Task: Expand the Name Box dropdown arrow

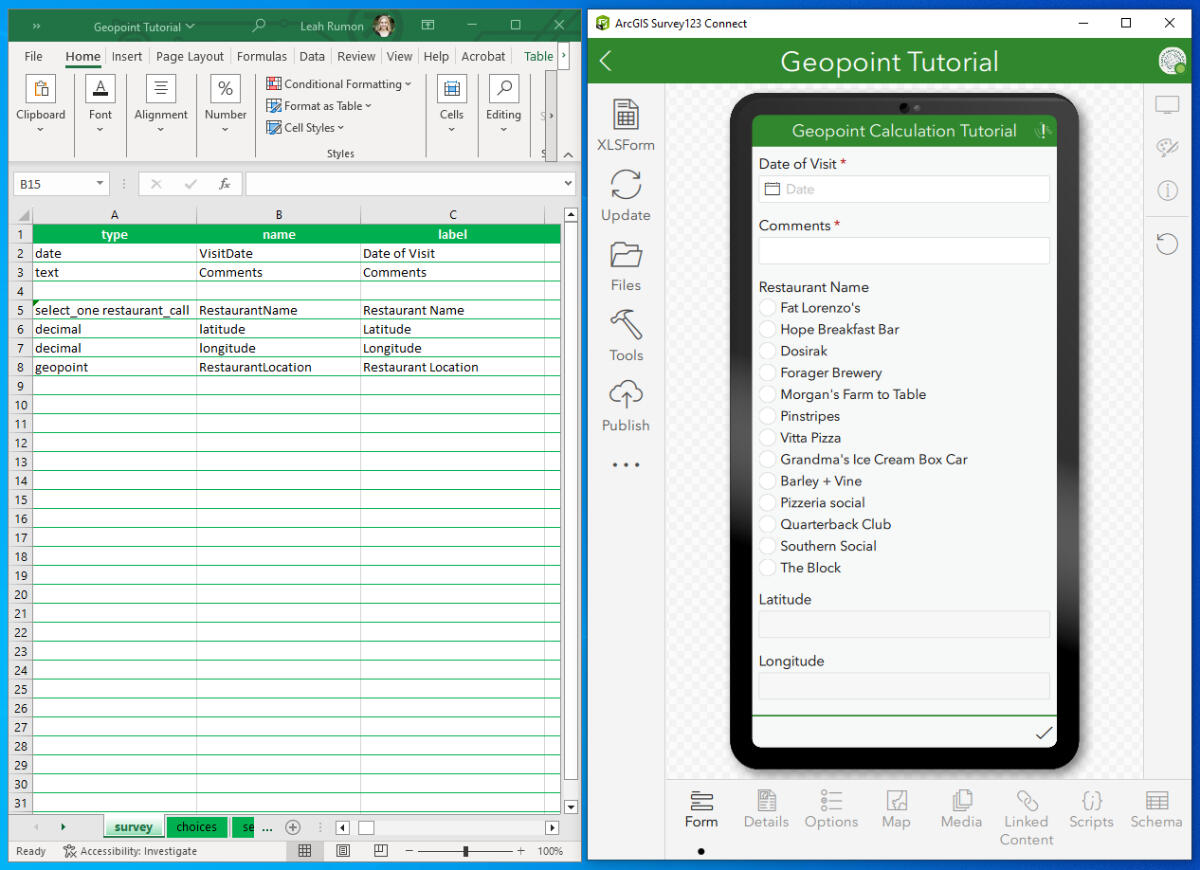Action: (x=100, y=184)
